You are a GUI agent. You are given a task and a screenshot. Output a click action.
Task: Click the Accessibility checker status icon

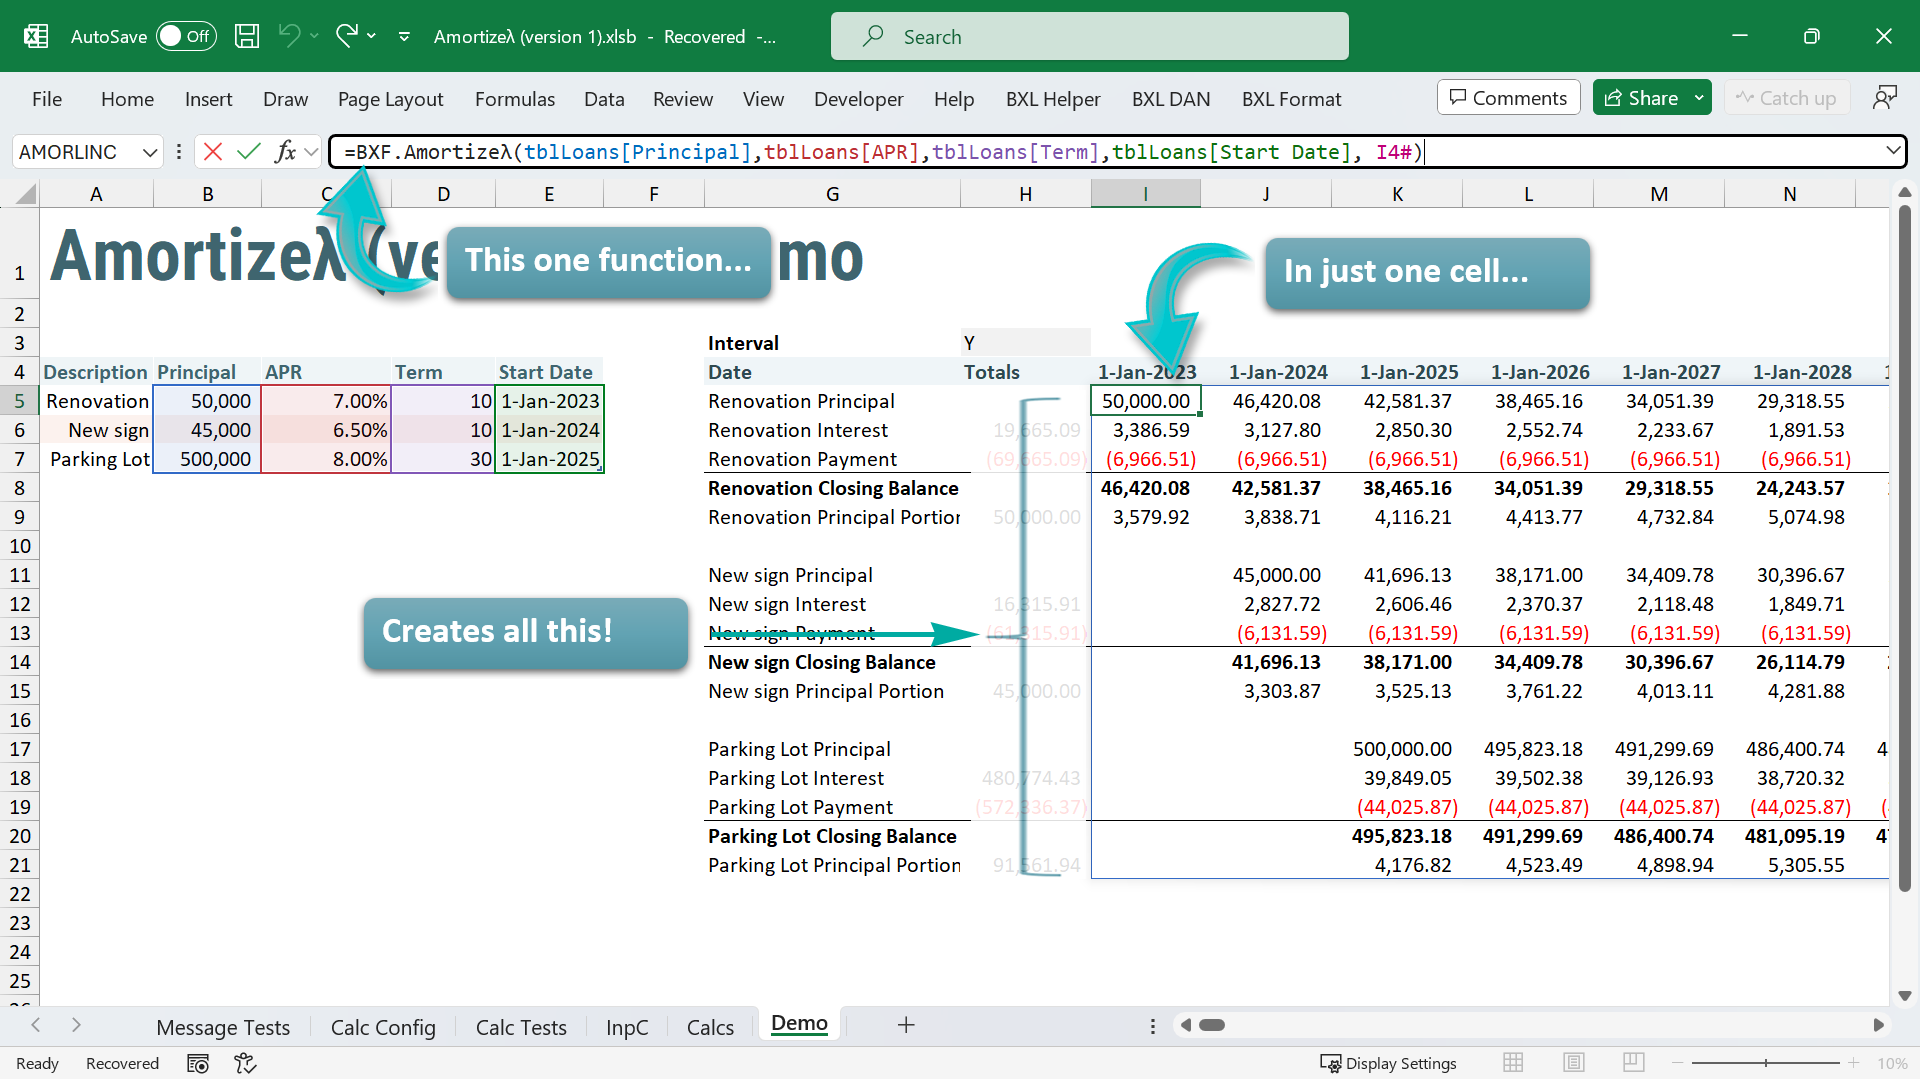point(245,1063)
